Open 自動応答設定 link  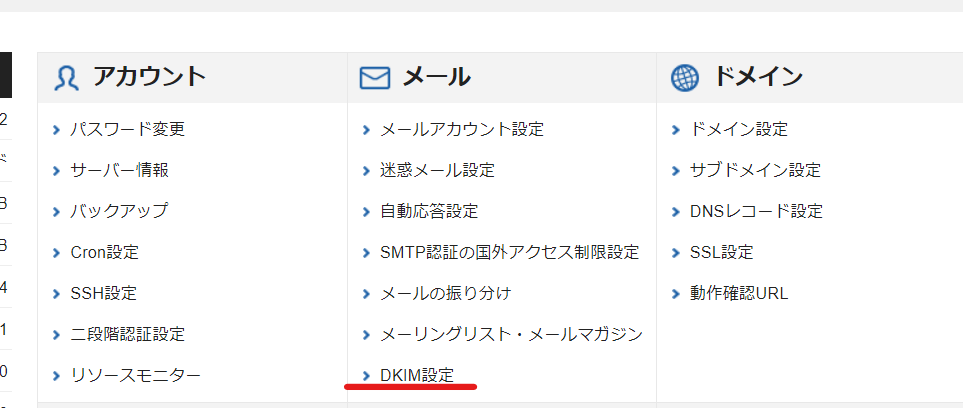429,211
